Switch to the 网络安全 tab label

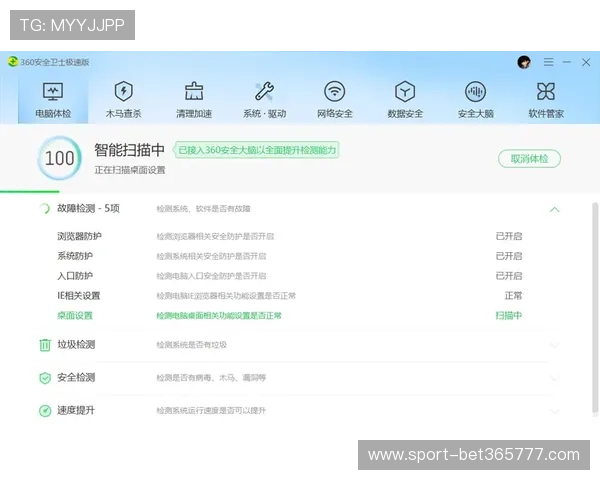(x=334, y=114)
